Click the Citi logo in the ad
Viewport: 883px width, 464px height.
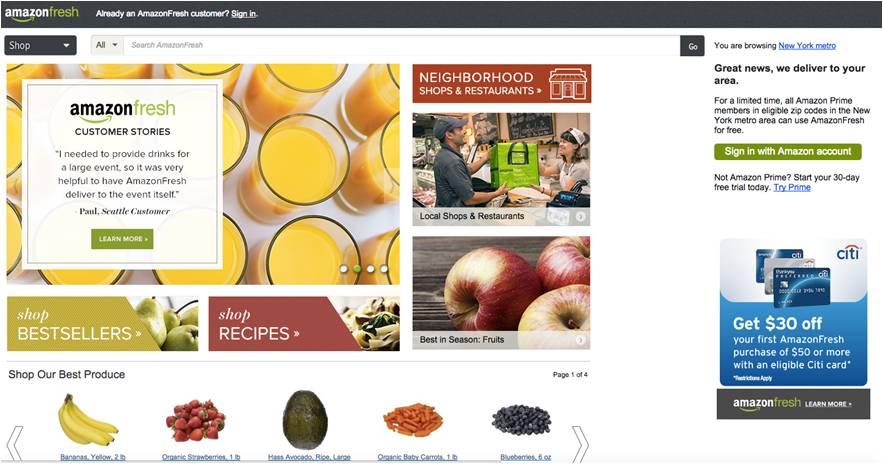click(848, 253)
